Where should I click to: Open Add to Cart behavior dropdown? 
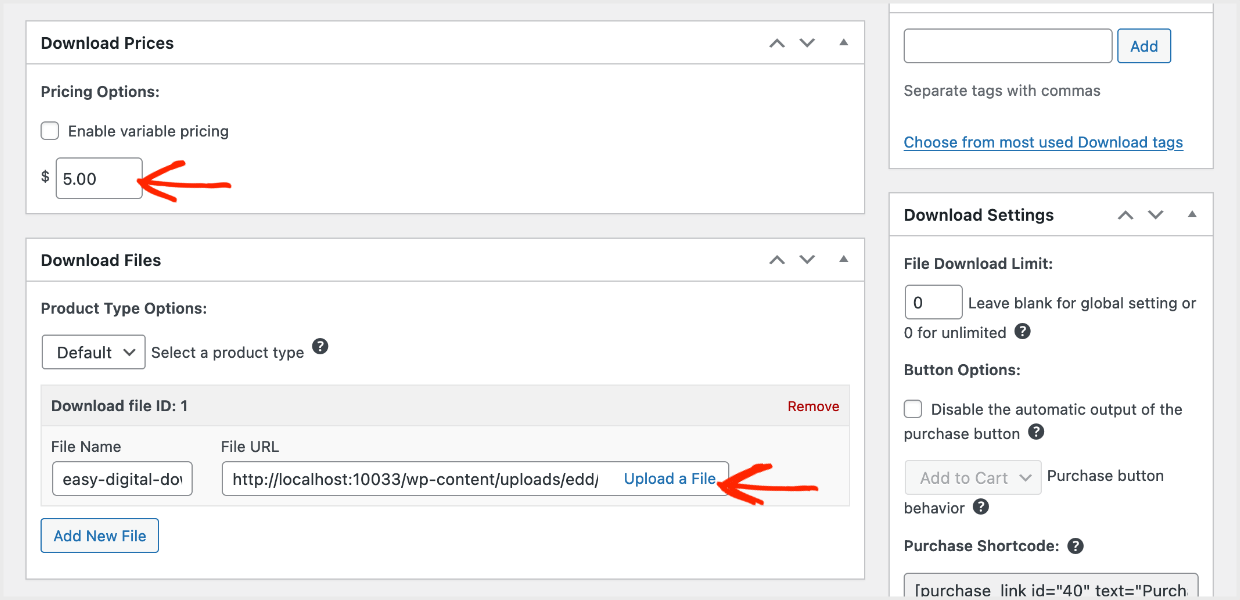(x=973, y=478)
